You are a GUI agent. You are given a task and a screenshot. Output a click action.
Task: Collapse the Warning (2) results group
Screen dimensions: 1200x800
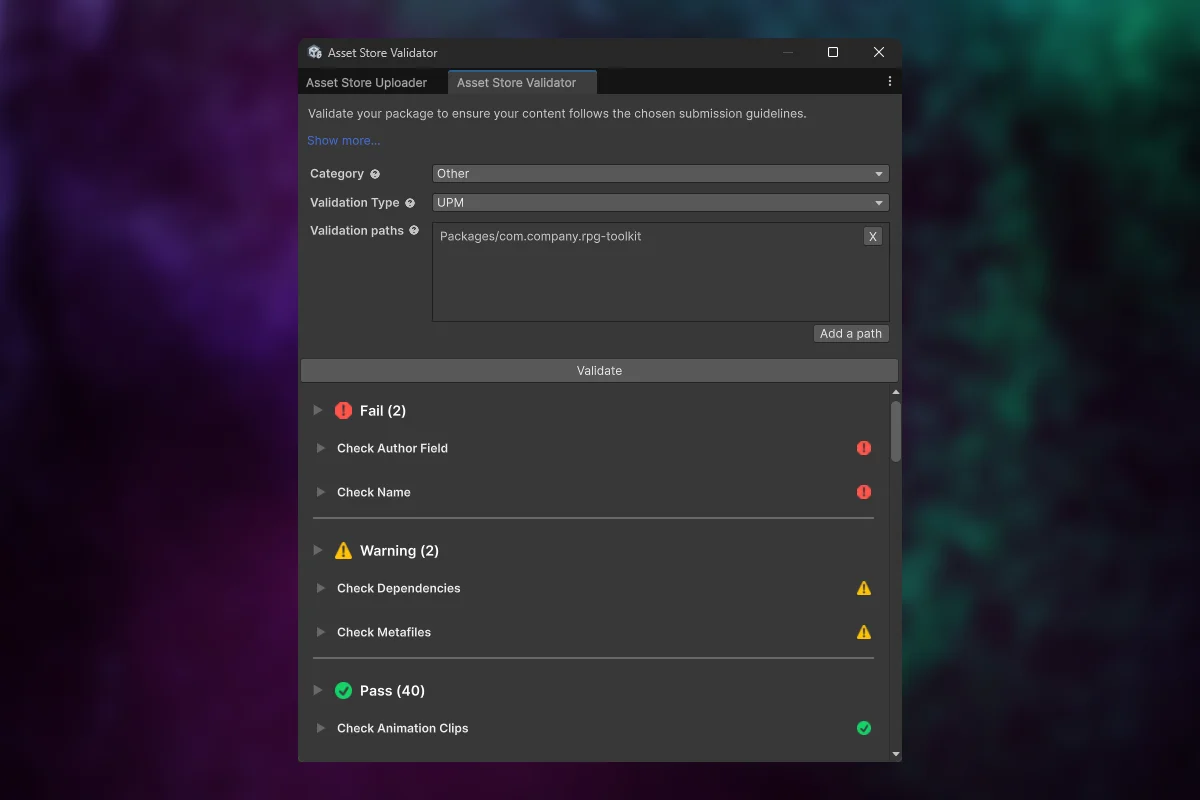318,550
